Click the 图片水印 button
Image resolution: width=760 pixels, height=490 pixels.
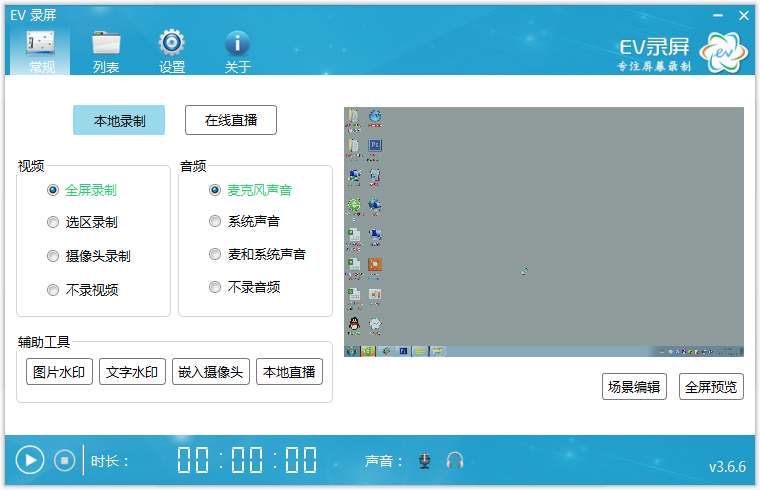click(59, 372)
